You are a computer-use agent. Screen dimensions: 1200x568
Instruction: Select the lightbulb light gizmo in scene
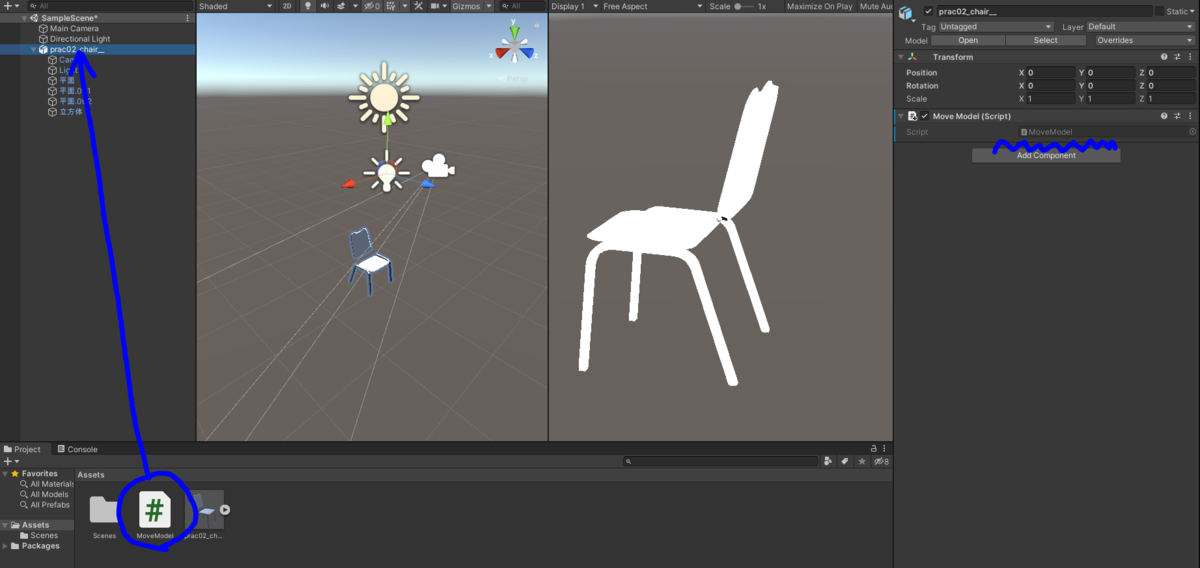click(x=386, y=173)
